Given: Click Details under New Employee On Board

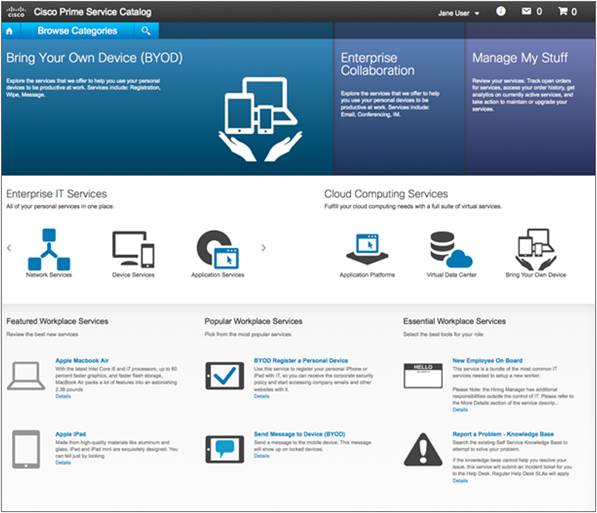Looking at the screenshot, I should pos(460,410).
